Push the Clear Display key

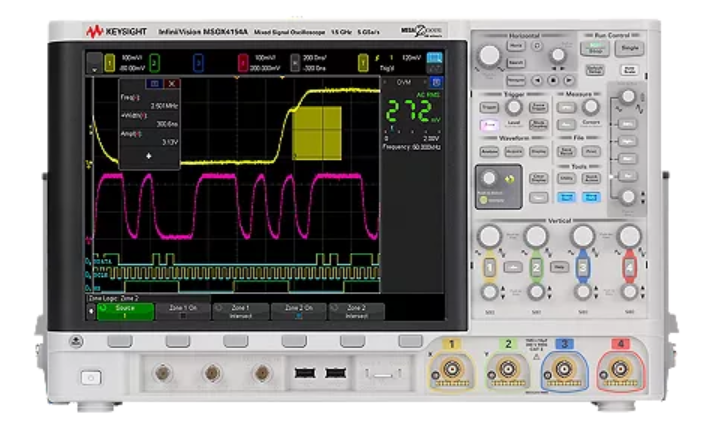538,178
